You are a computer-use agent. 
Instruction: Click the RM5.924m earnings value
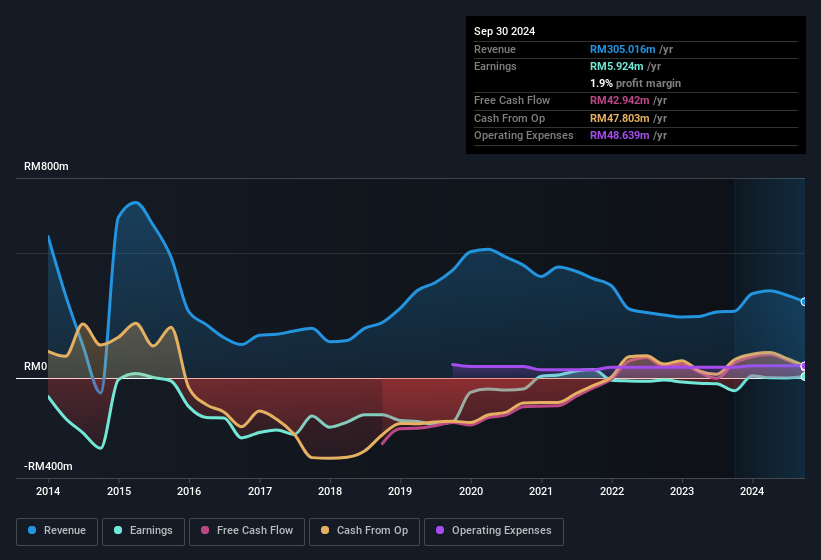[617, 66]
